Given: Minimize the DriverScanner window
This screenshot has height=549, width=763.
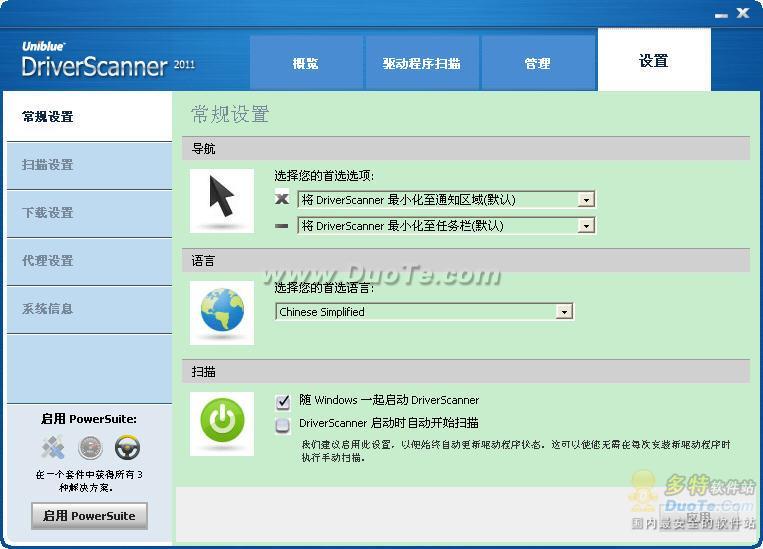Looking at the screenshot, I should click(721, 16).
